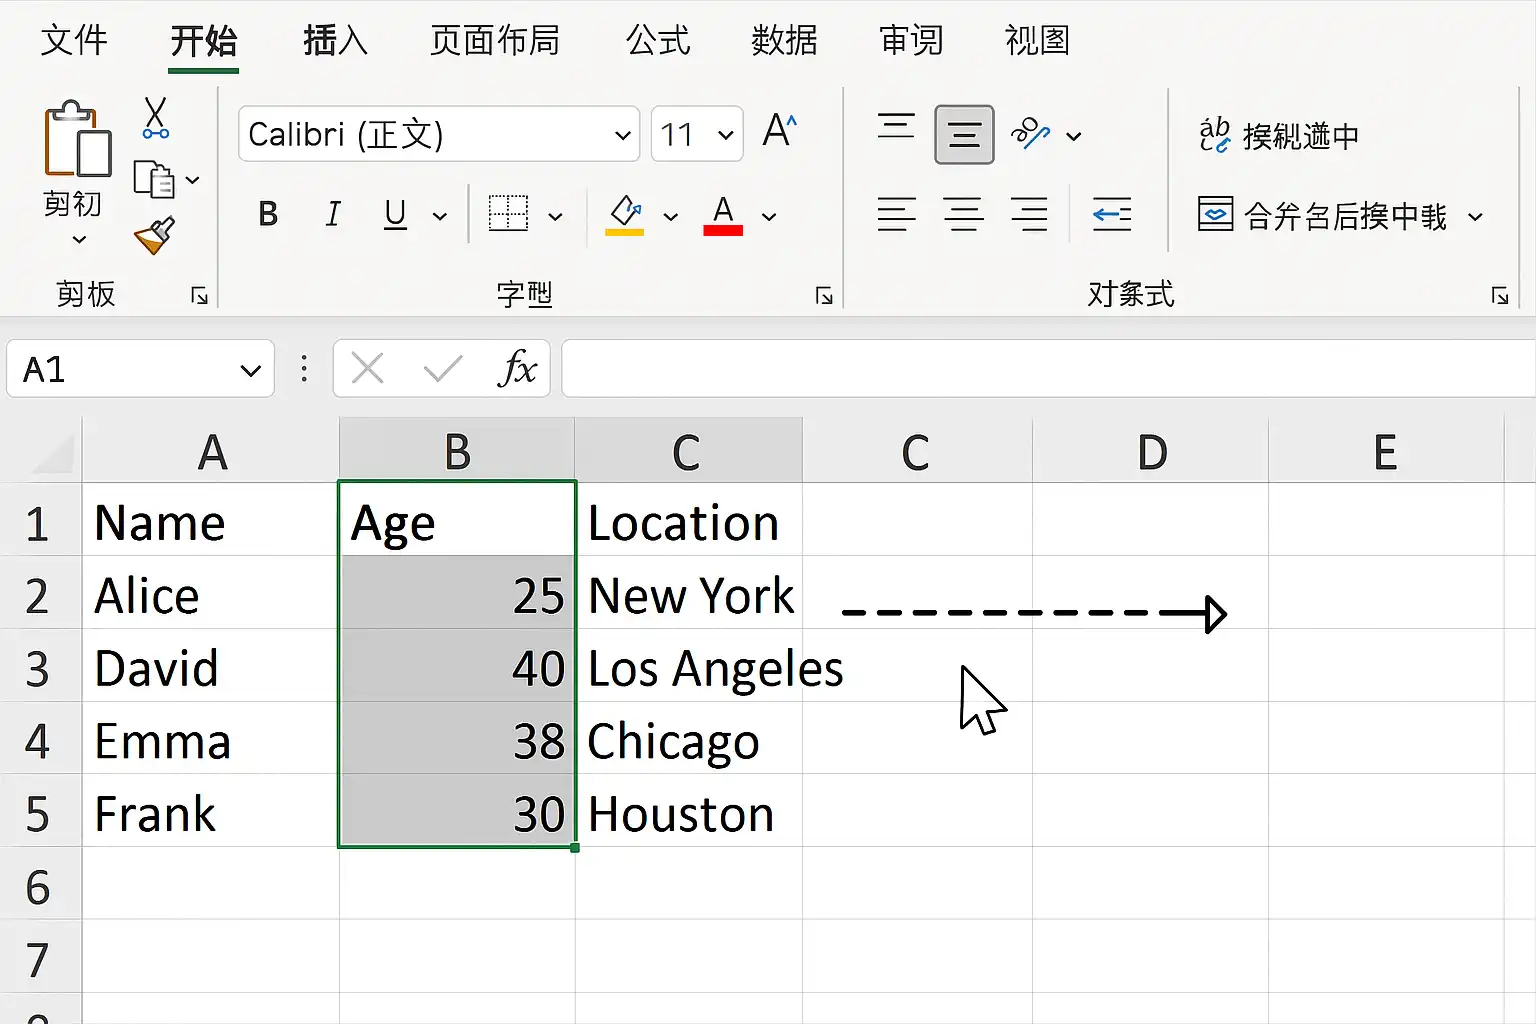Click the Borders grid icon

pos(508,214)
